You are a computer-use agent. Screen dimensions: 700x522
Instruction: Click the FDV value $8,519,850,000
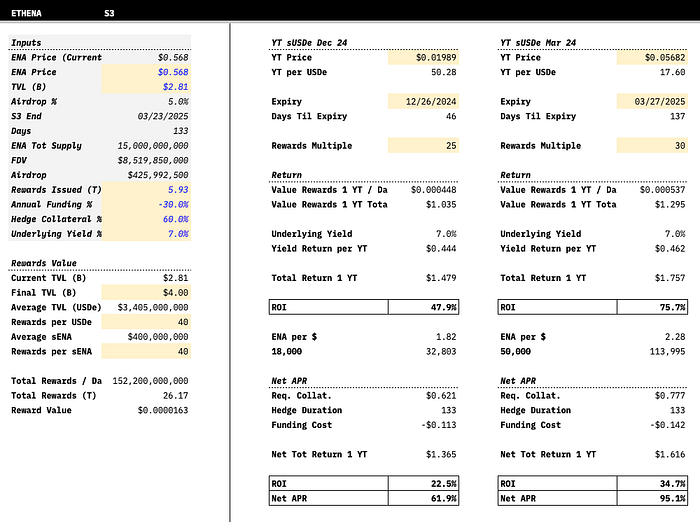click(153, 160)
